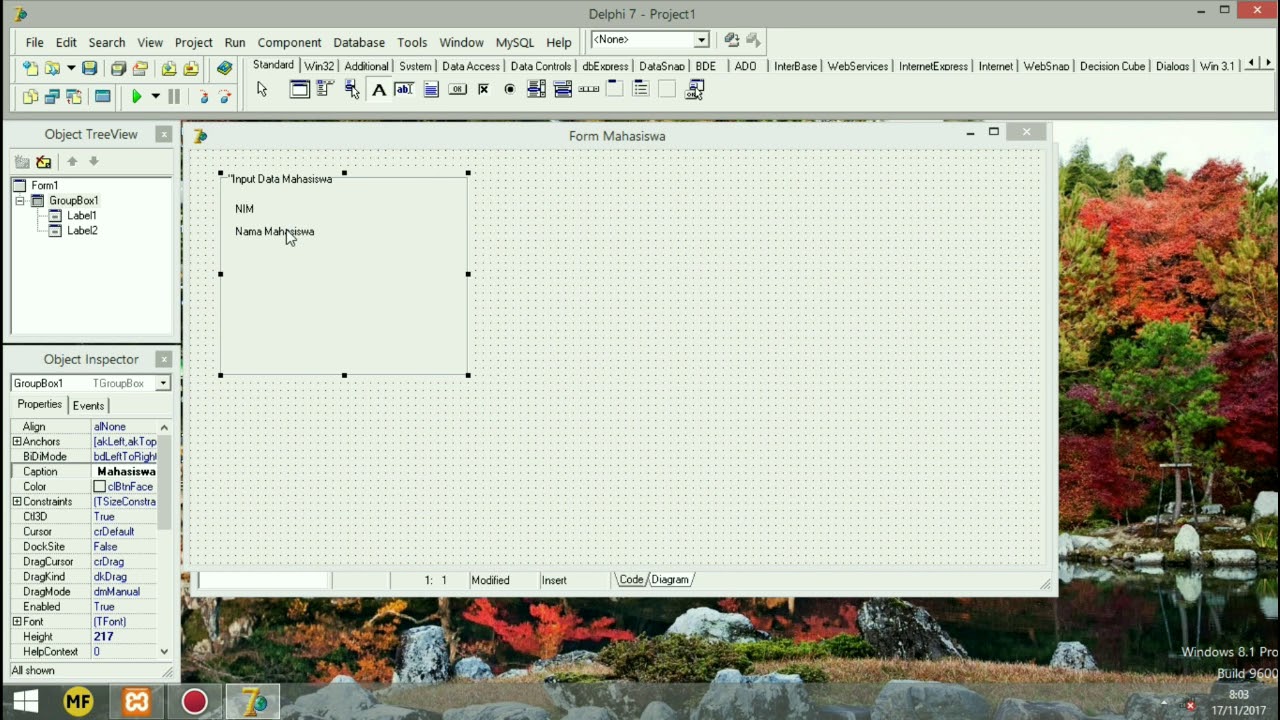Image resolution: width=1280 pixels, height=720 pixels.
Task: Open the GroupBox1 object selector dropdown
Action: click(163, 383)
